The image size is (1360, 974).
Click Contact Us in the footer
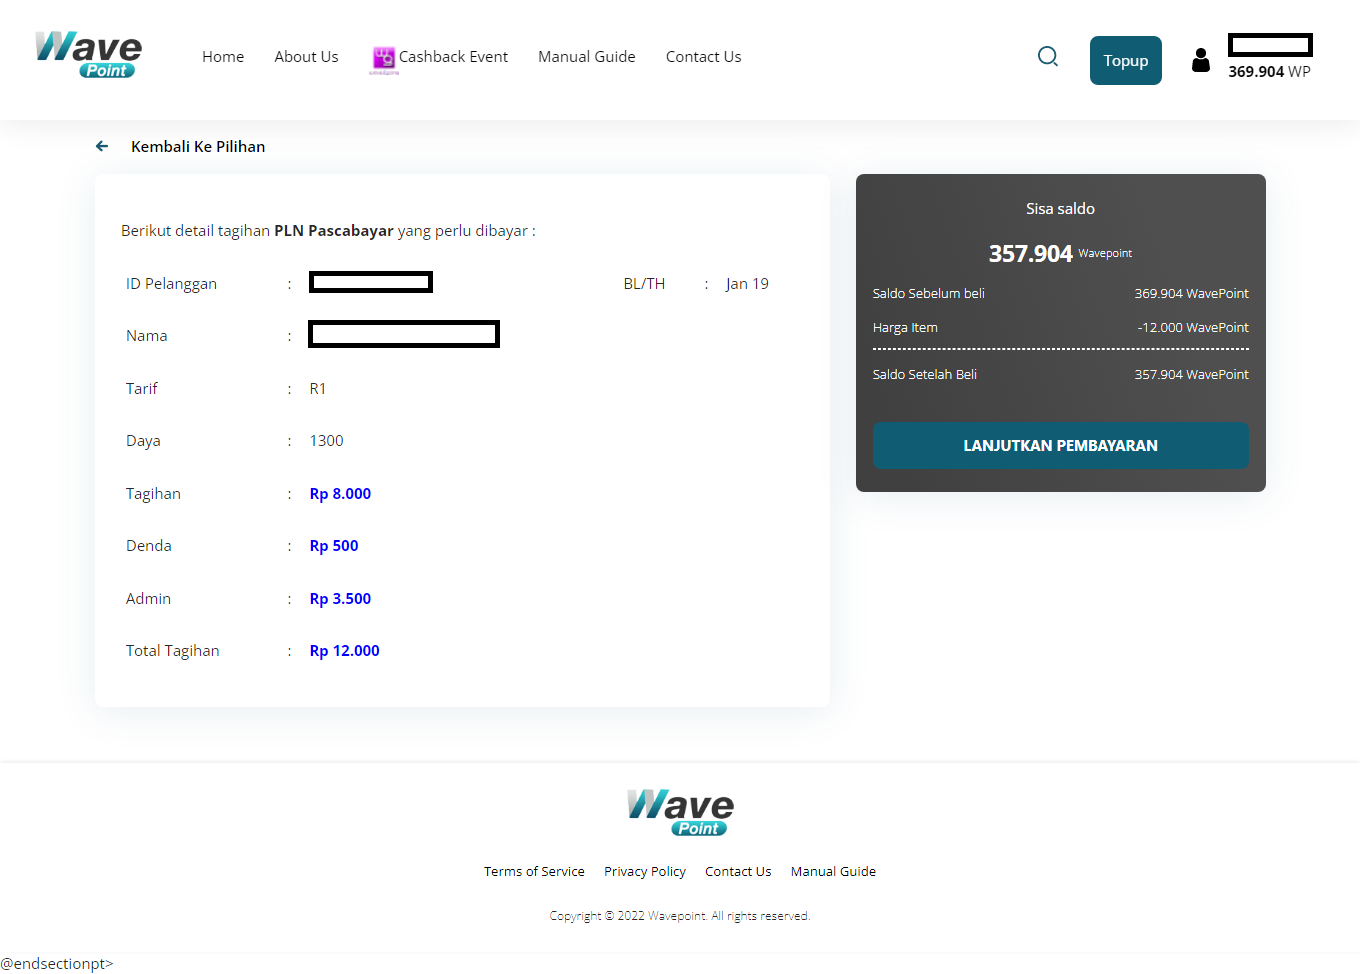coord(738,872)
